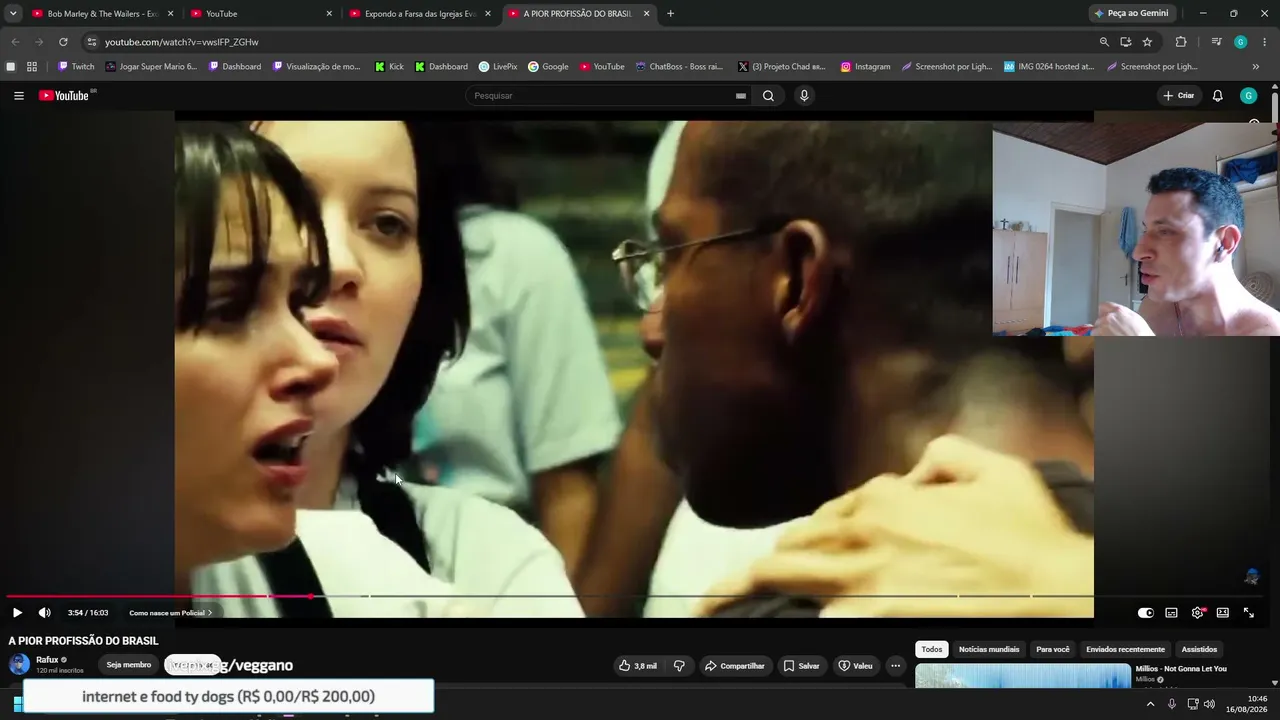1280x720 pixels.
Task: Open the LivePix bookmark
Action: pos(498,67)
